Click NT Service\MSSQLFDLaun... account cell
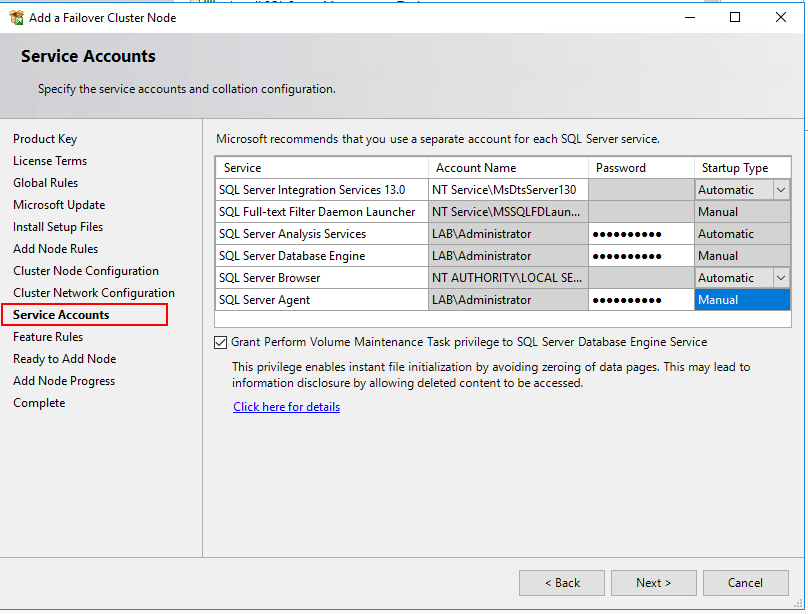 (x=508, y=212)
